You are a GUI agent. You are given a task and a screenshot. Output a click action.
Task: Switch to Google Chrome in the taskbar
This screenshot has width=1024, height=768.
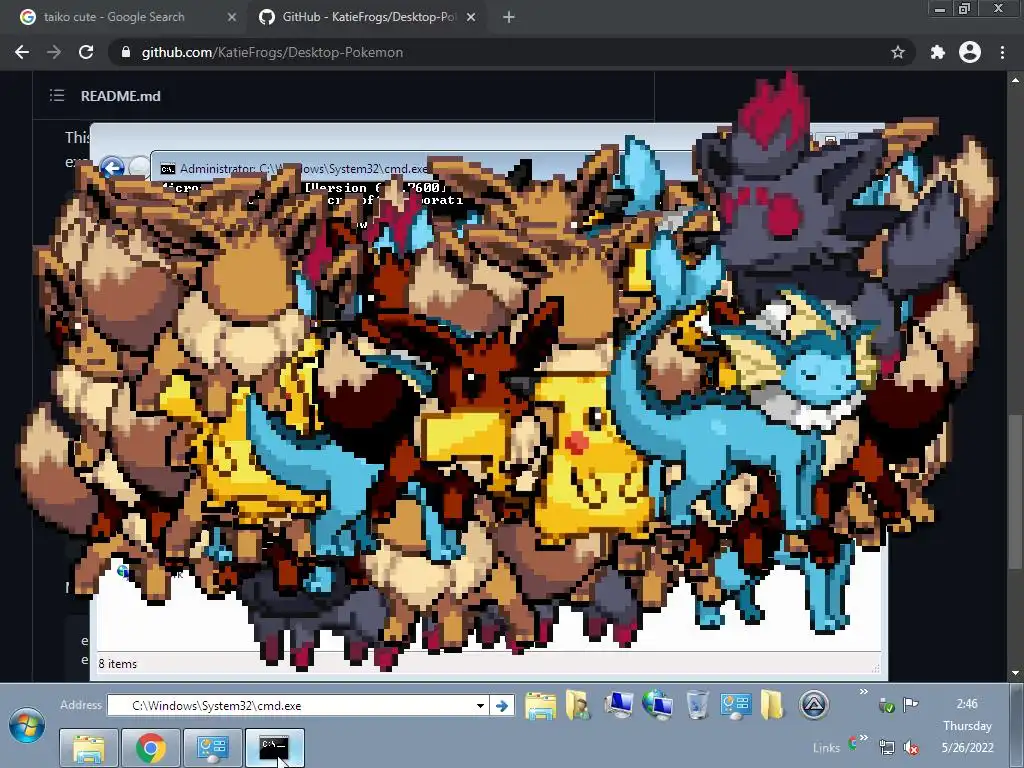click(x=151, y=748)
